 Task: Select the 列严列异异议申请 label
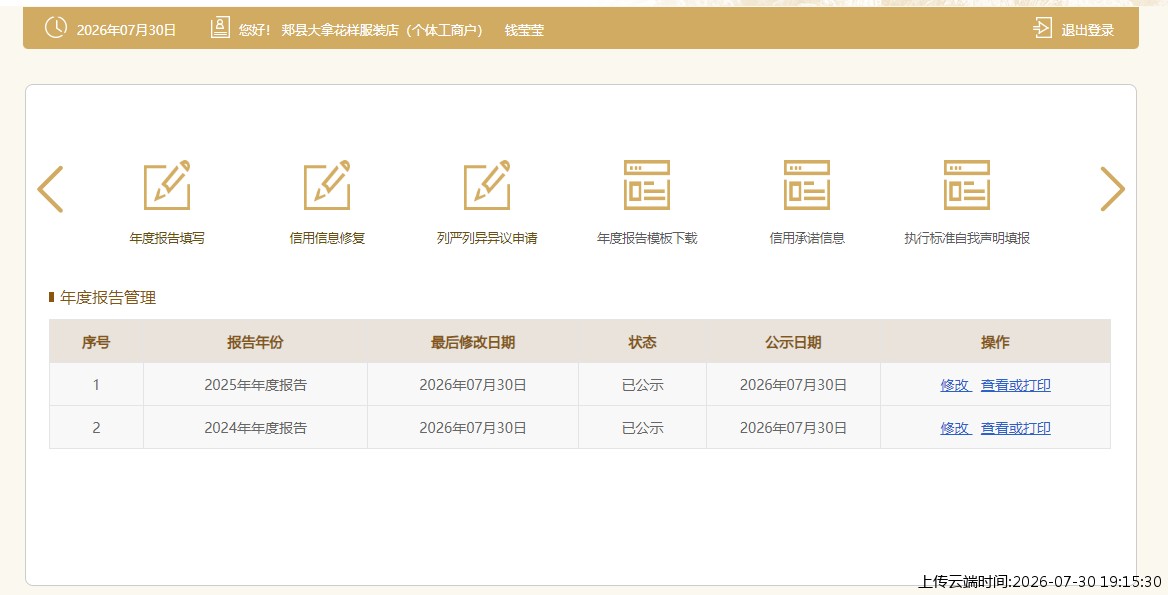point(487,238)
